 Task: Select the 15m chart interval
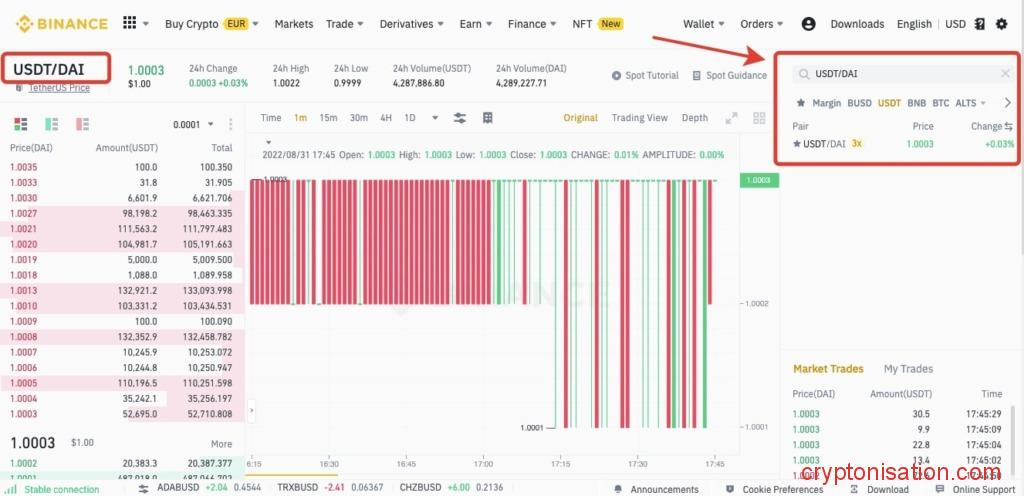coord(328,118)
